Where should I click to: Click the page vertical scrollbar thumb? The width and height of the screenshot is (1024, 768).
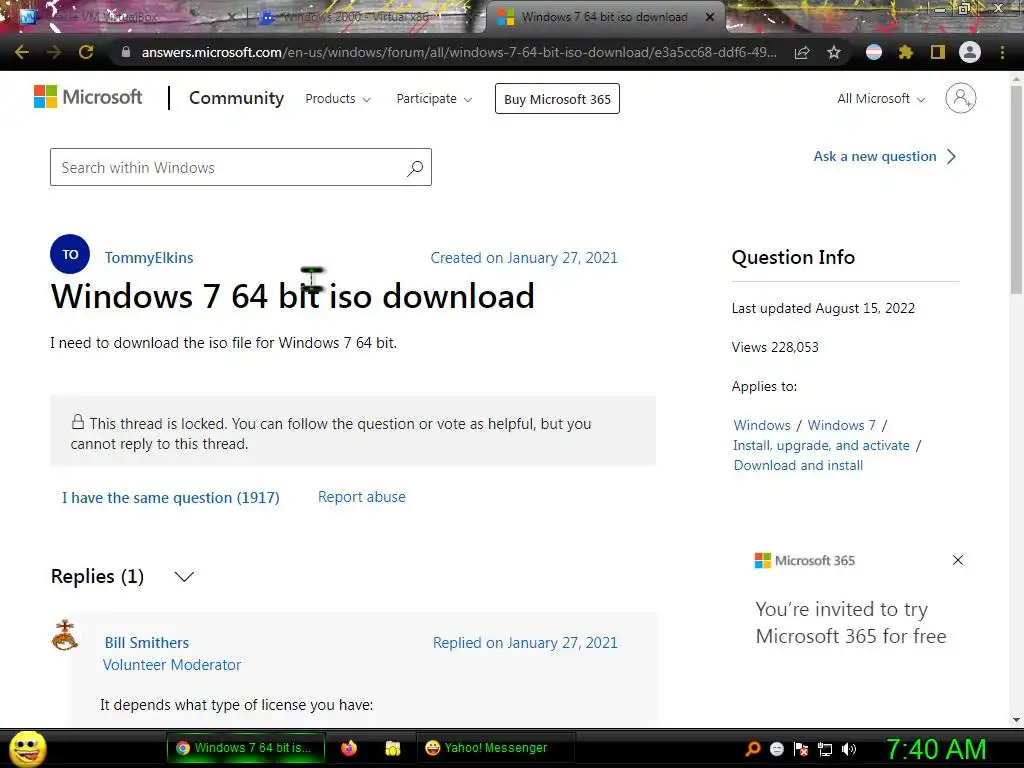pos(1016,189)
